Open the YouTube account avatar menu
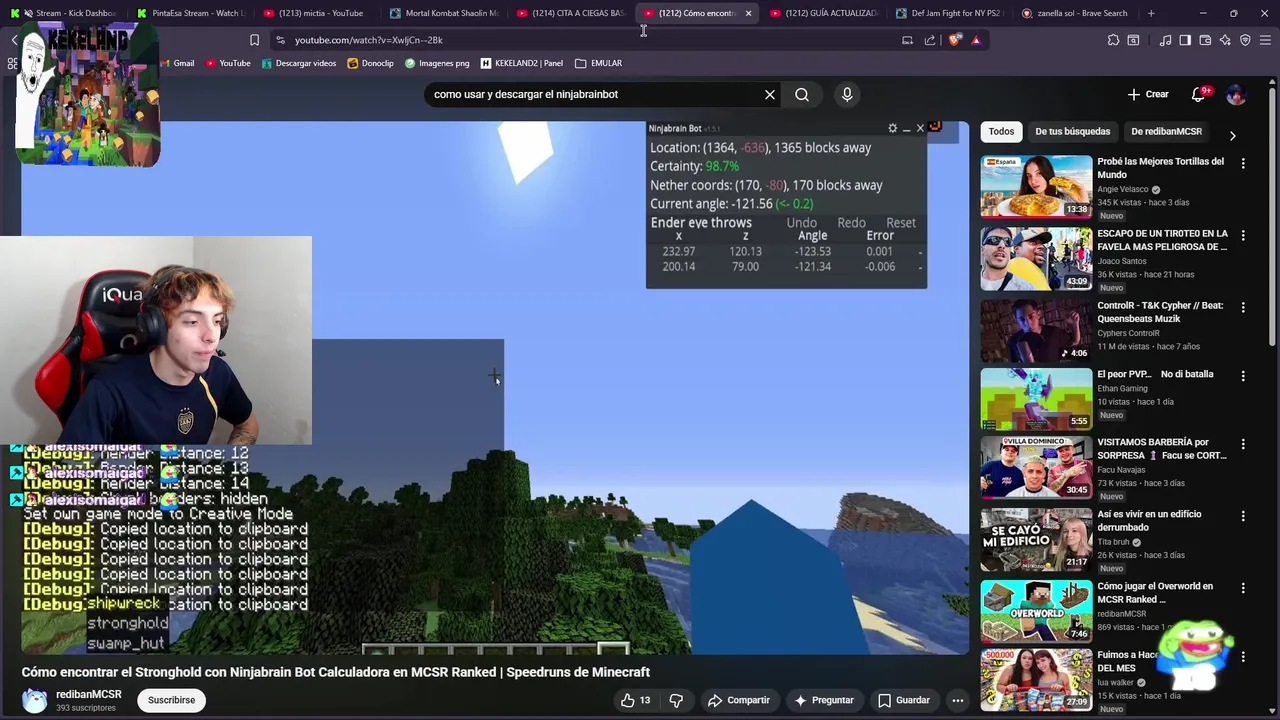1280x720 pixels. tap(1236, 94)
